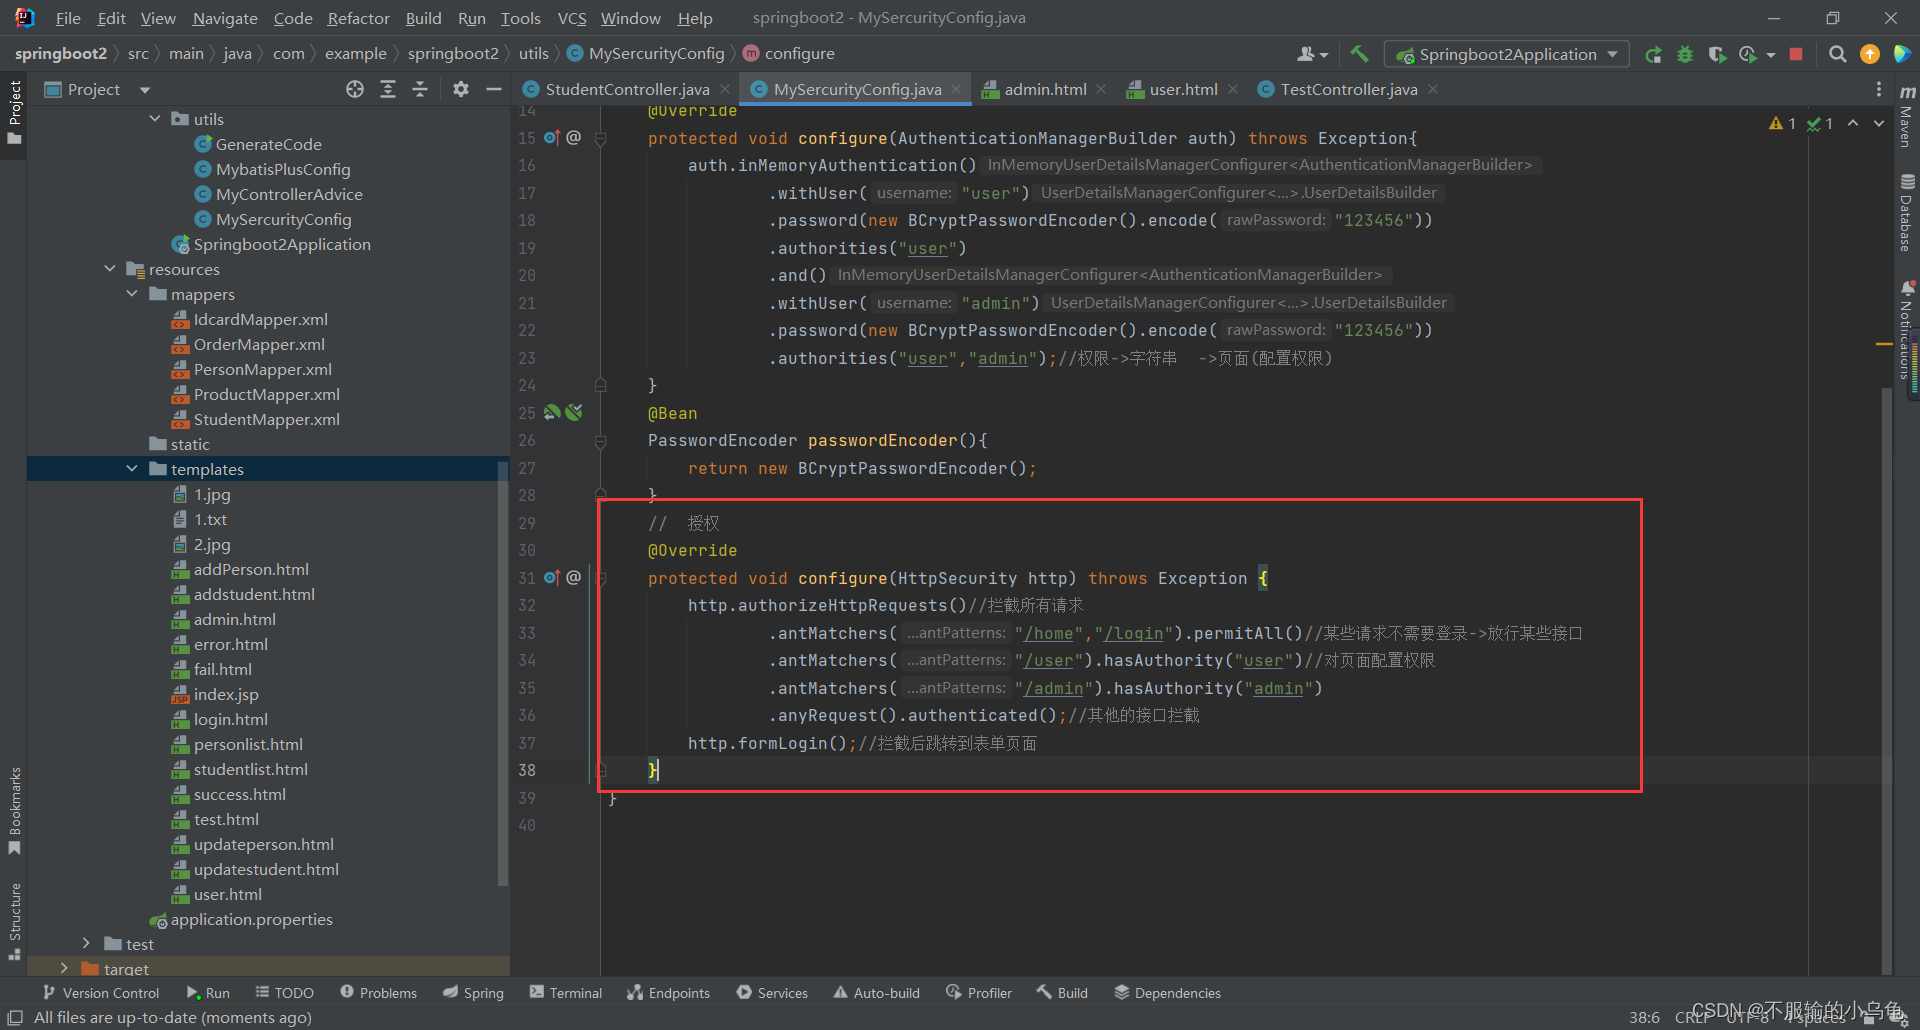Click the cursor position 38:6 indicator
This screenshot has width=1920, height=1030.
pyautogui.click(x=1644, y=1017)
